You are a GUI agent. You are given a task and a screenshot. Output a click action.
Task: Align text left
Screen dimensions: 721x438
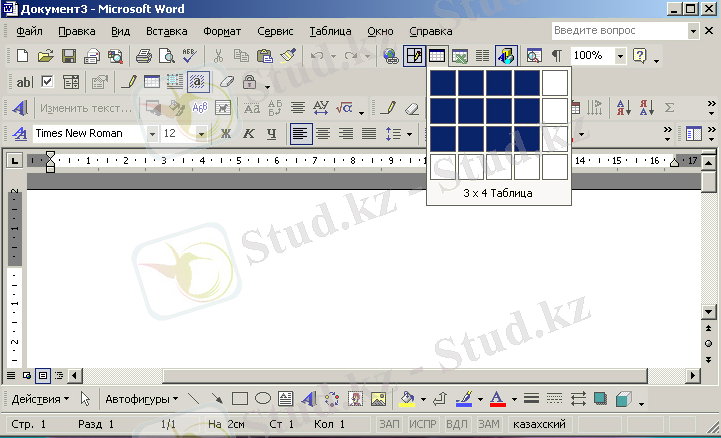point(301,134)
